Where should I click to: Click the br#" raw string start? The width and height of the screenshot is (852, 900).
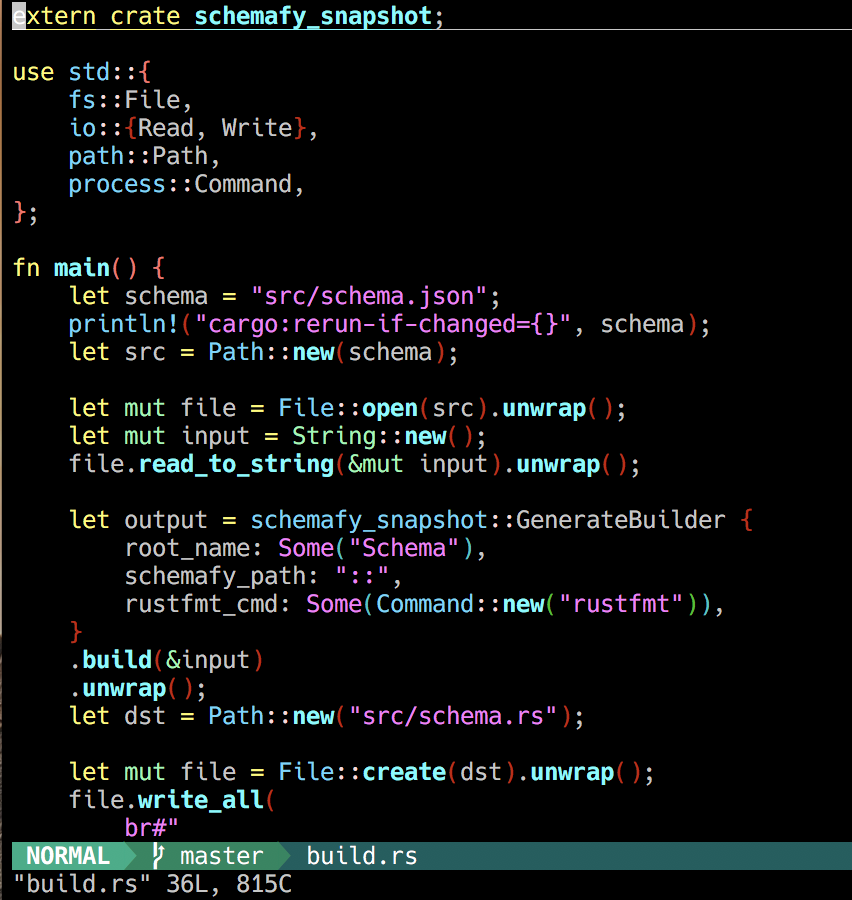(152, 828)
